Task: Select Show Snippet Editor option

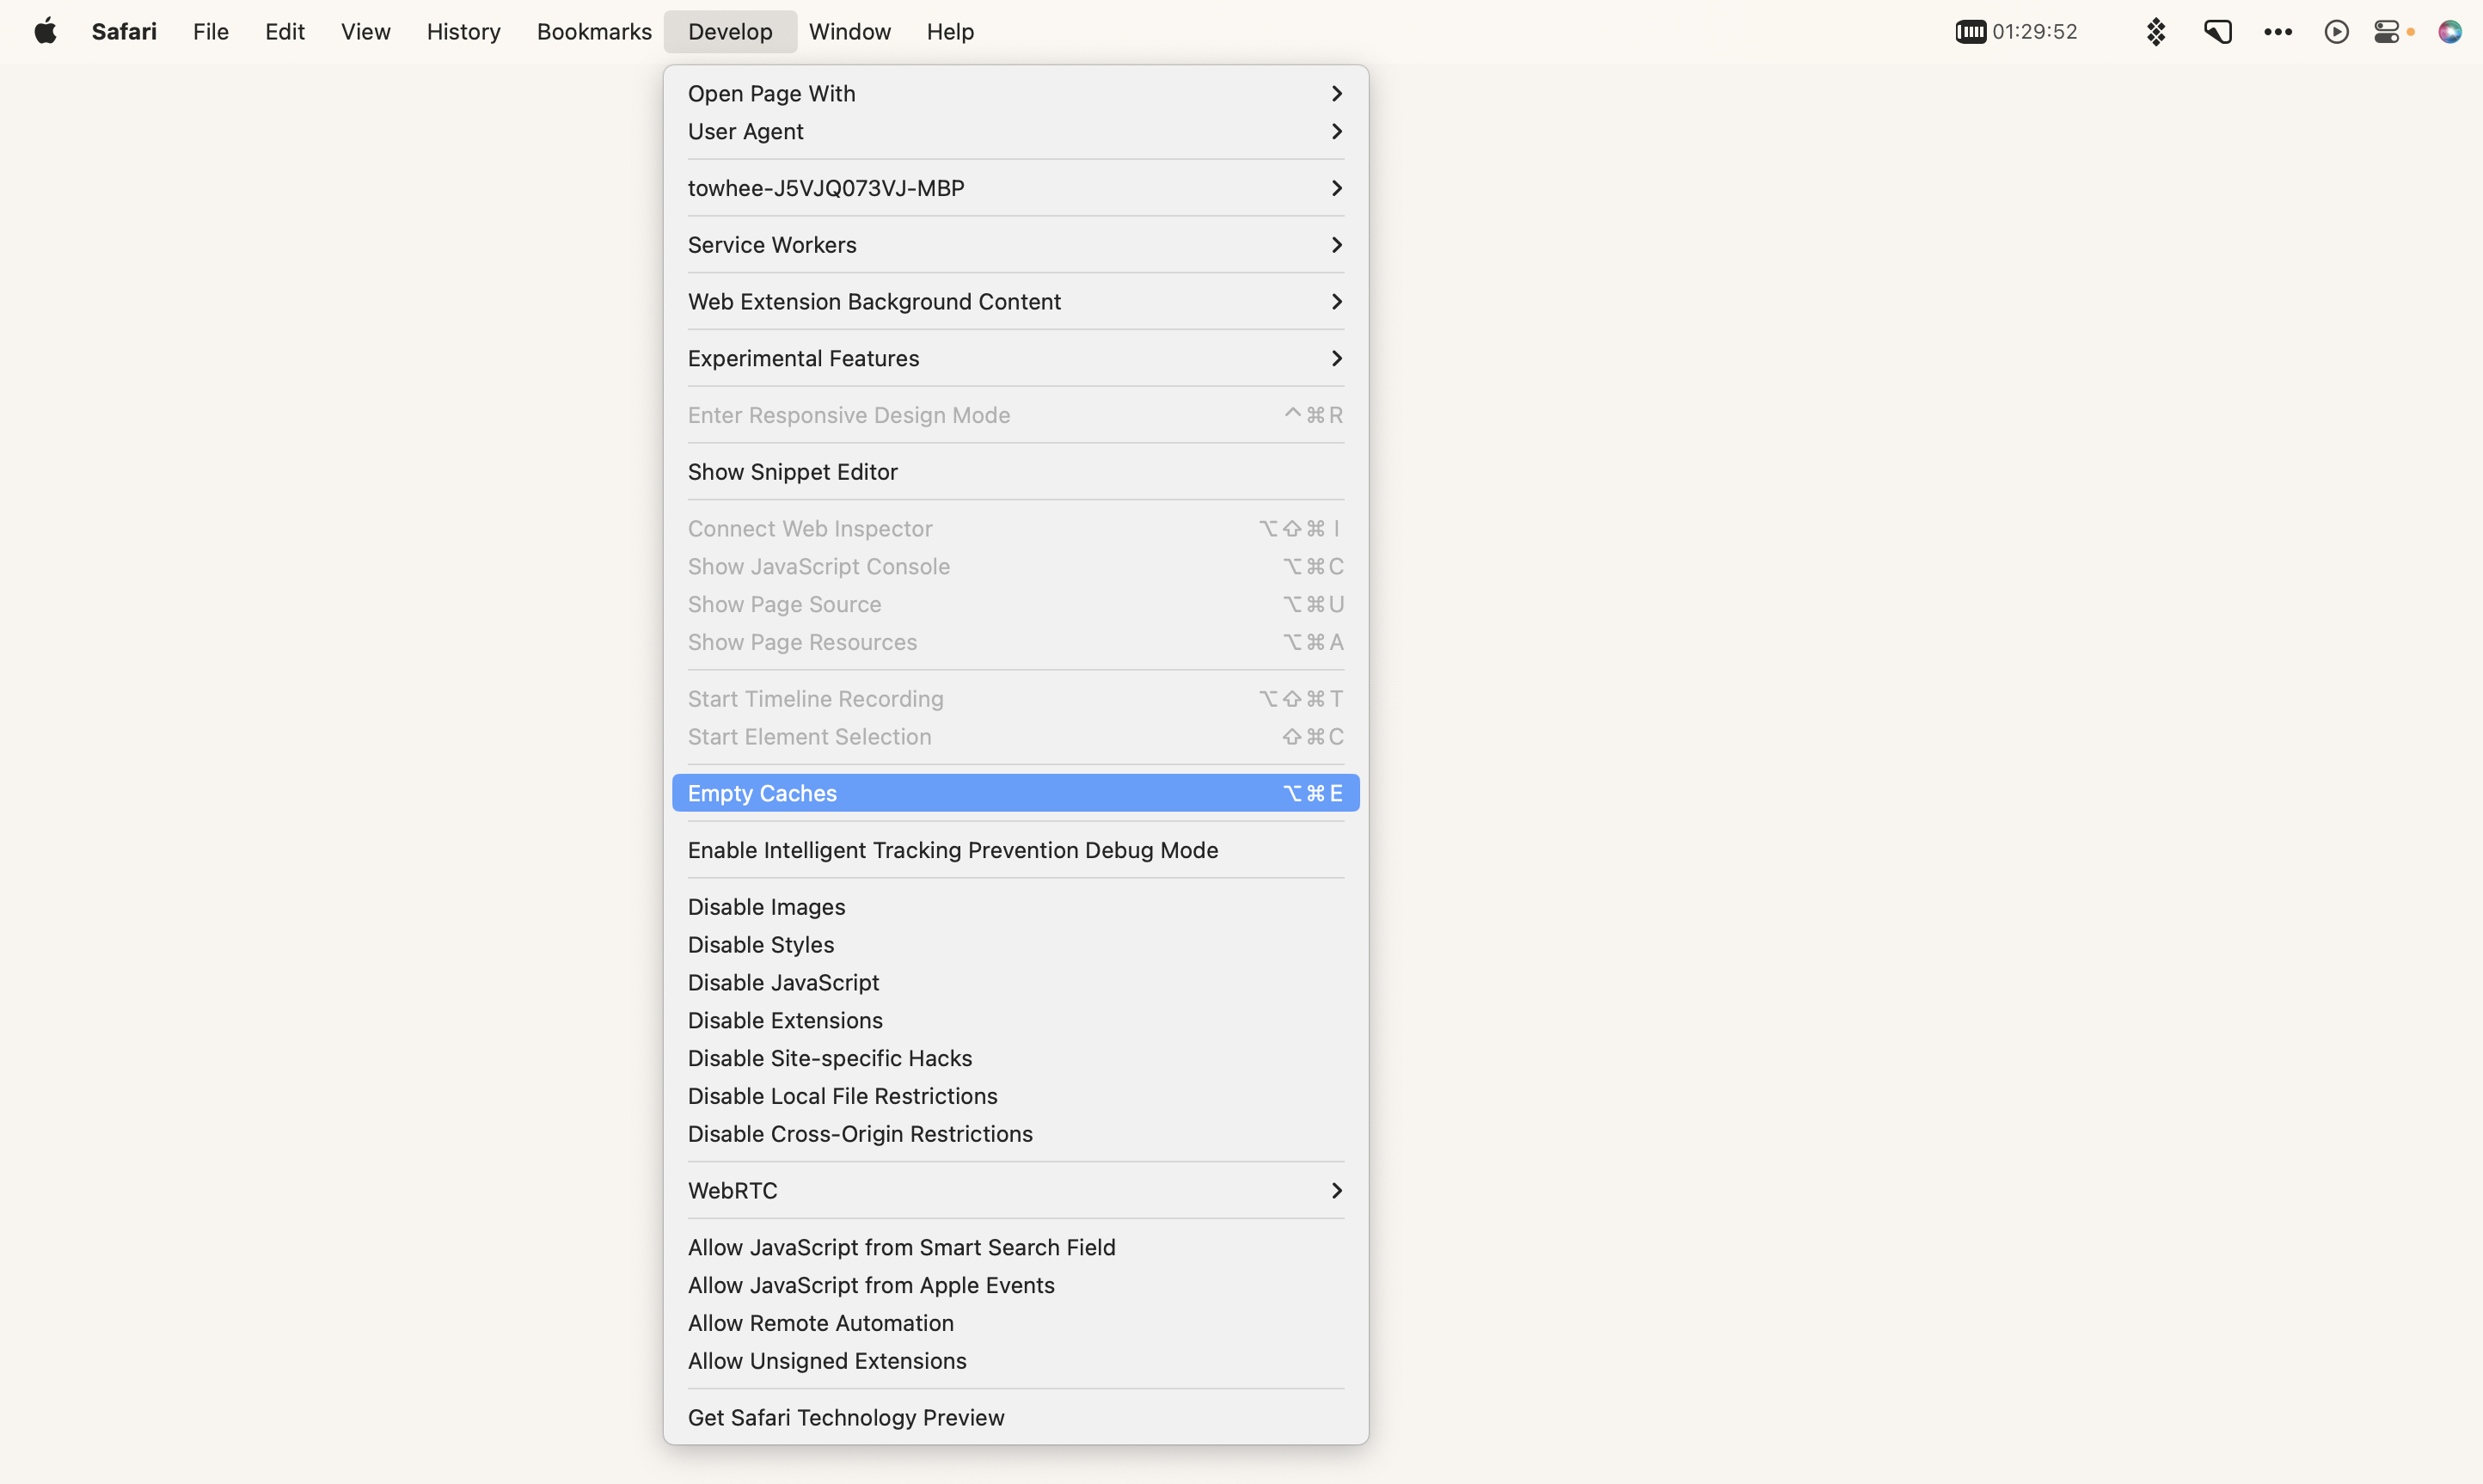Action: (x=793, y=472)
